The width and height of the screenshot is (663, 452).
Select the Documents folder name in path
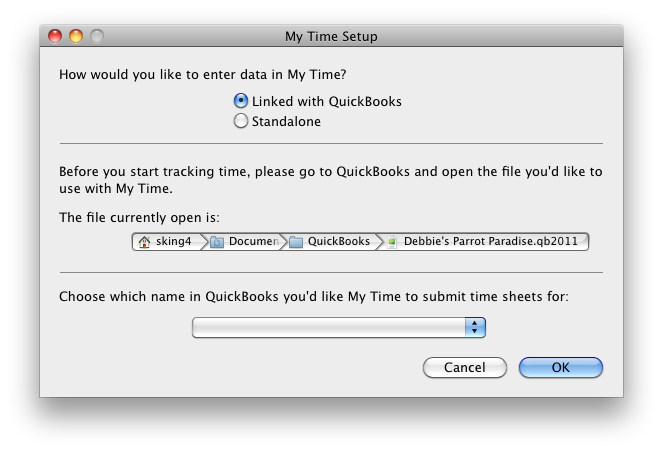coord(254,241)
